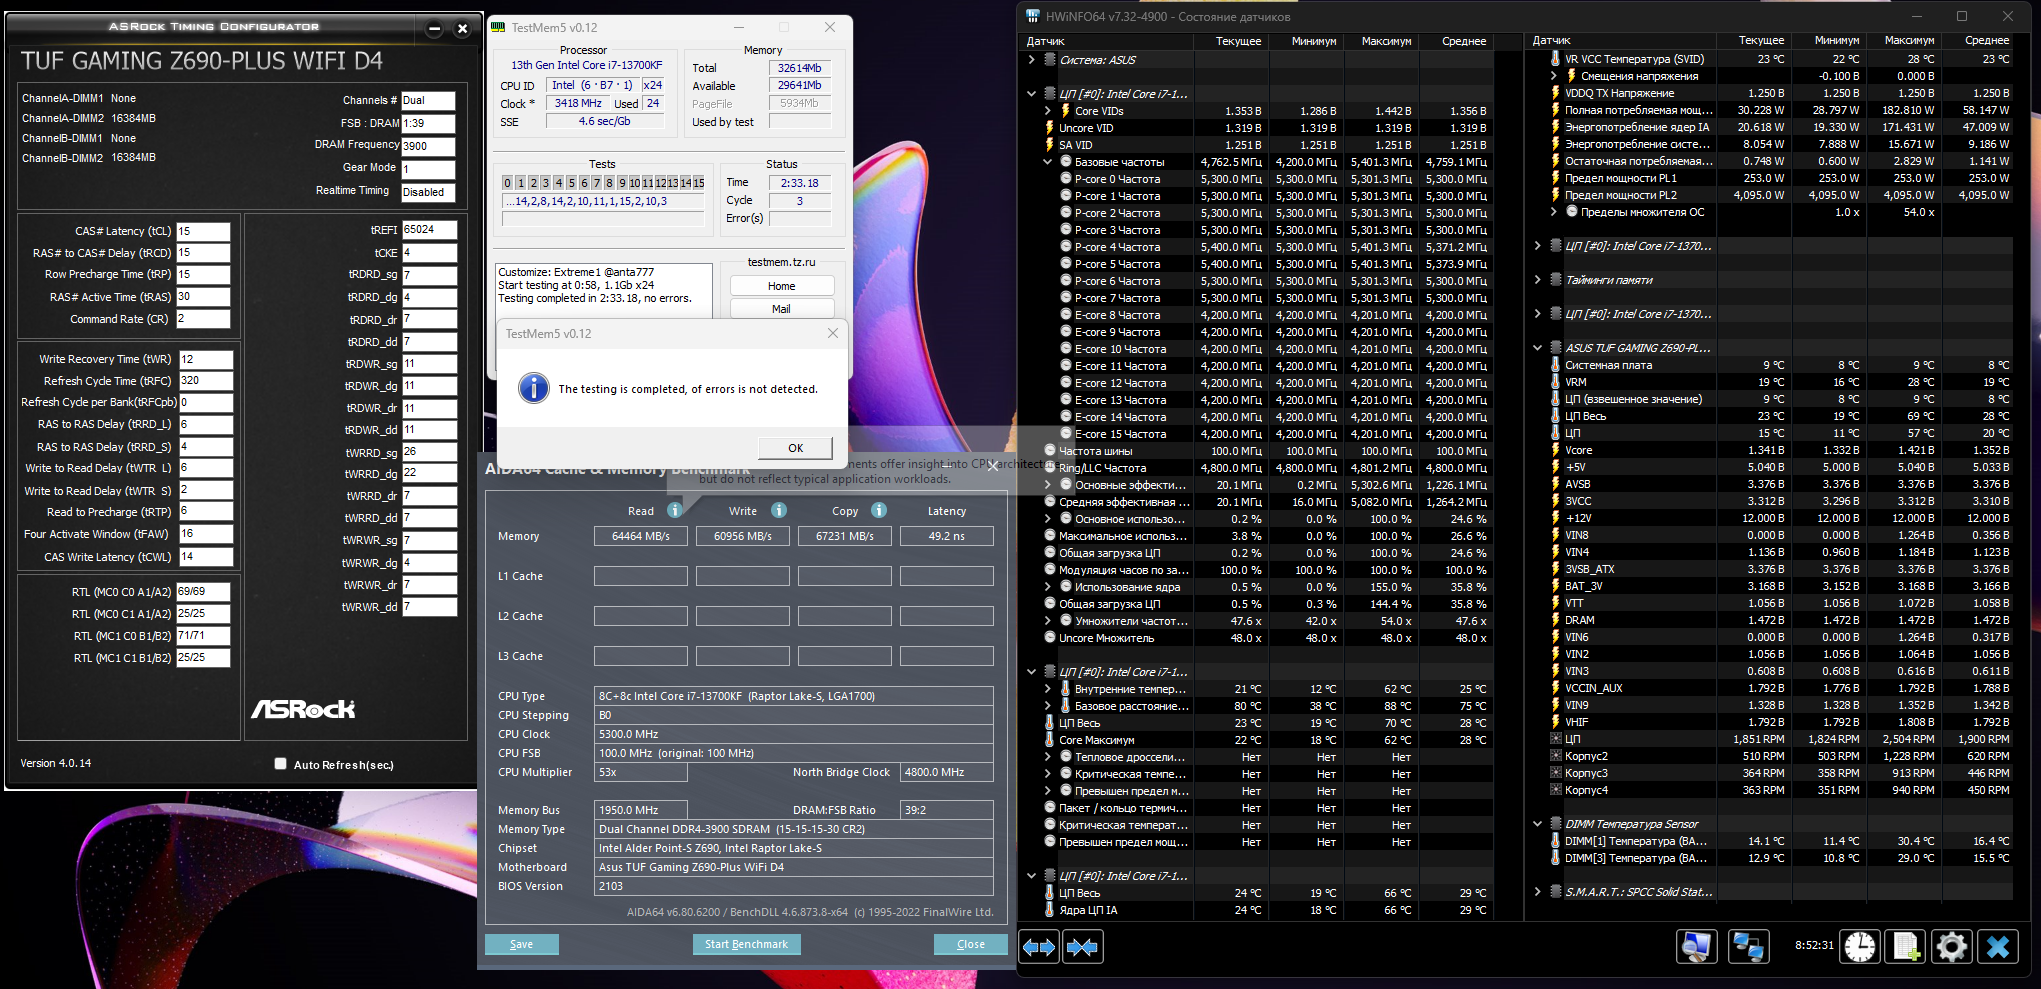Click the info icon next to Copy in AIDA64
Image resolution: width=2041 pixels, height=989 pixels.
[879, 510]
